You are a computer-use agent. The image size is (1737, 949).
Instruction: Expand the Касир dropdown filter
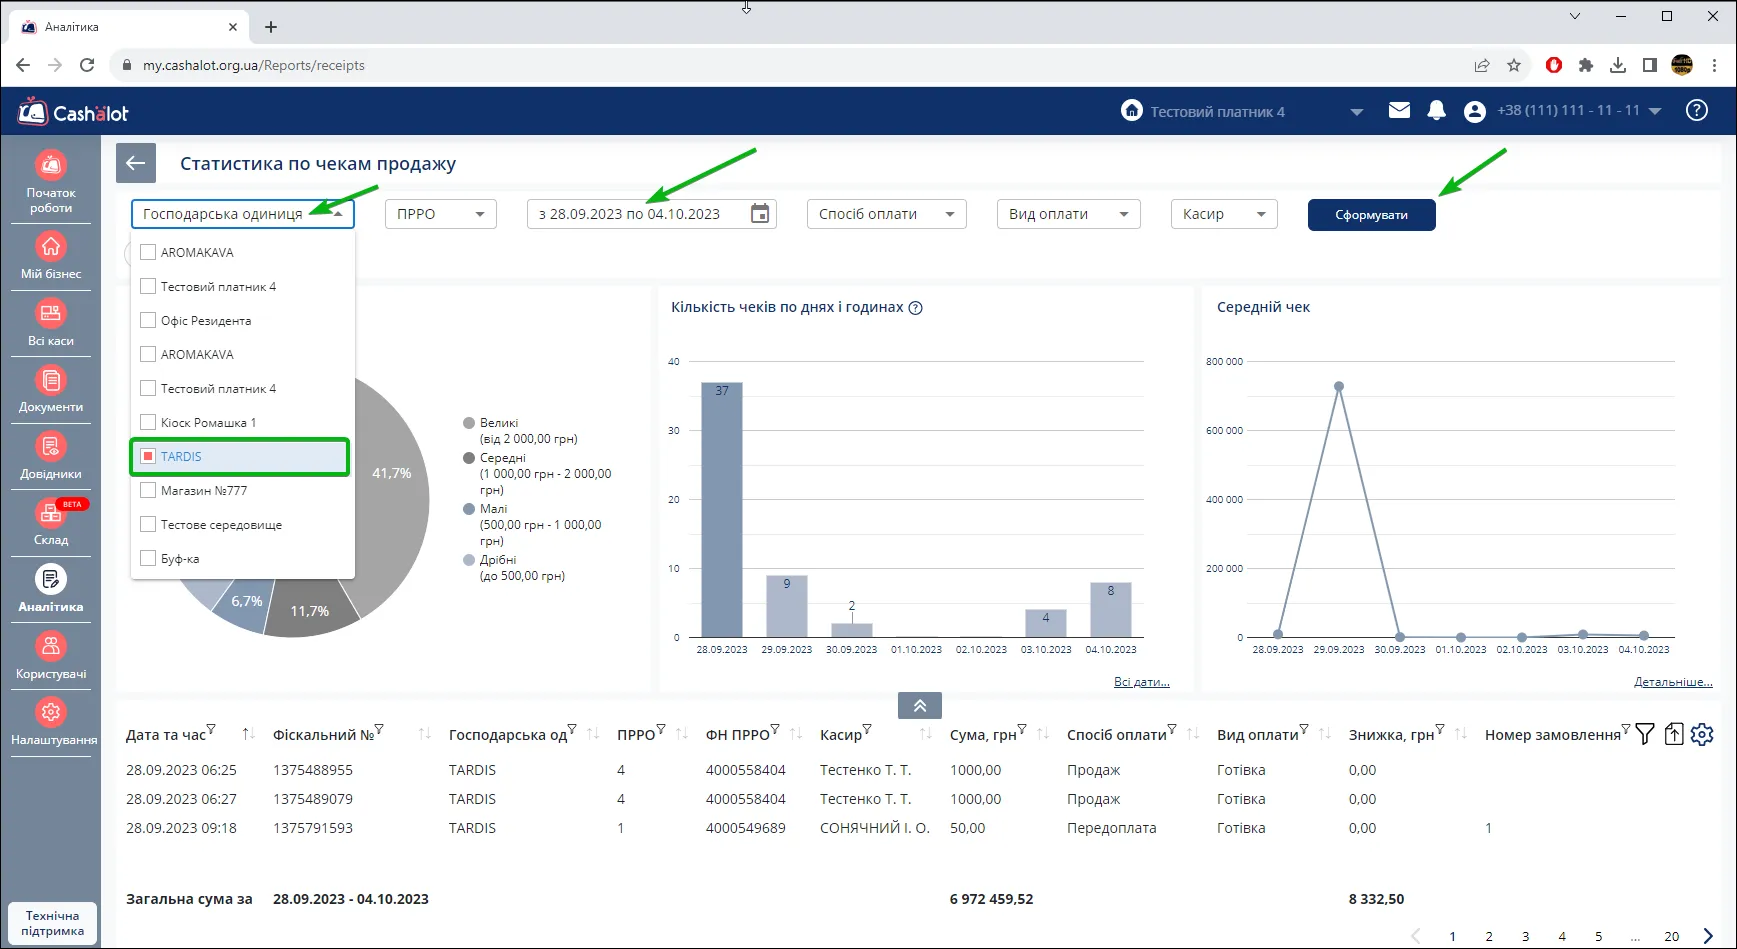tap(1224, 214)
